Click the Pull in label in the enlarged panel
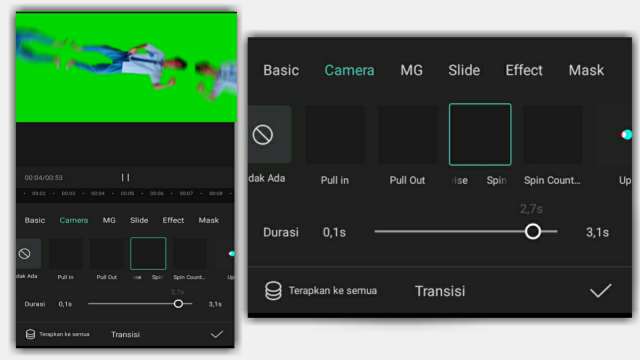The height and width of the screenshot is (360, 640). [x=335, y=180]
